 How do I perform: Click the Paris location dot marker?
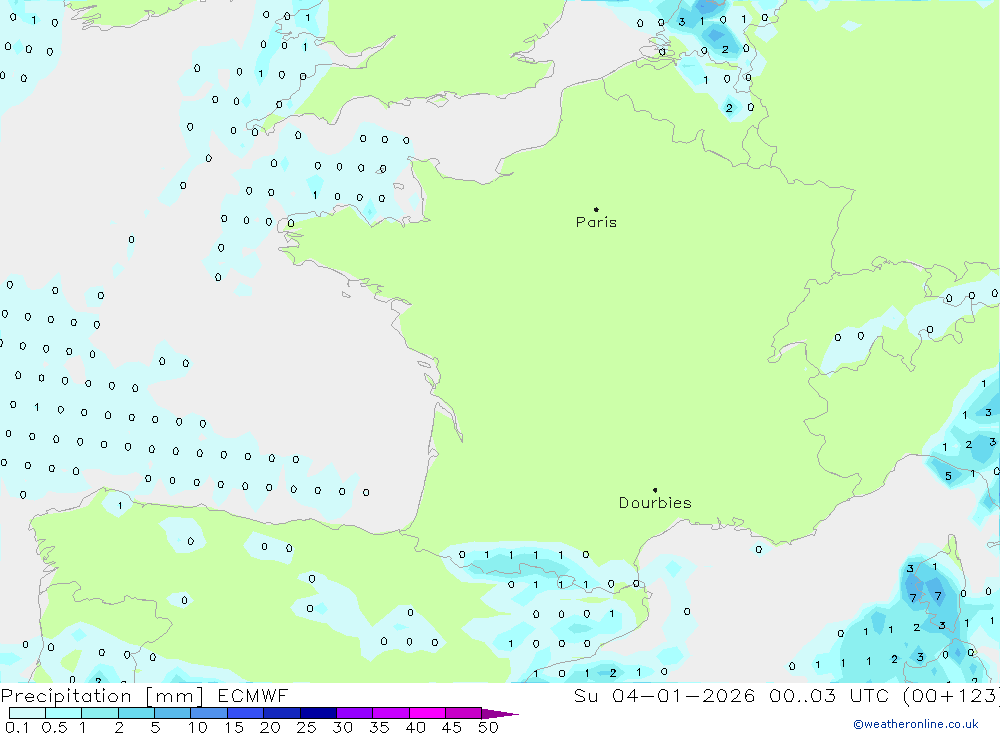596,209
